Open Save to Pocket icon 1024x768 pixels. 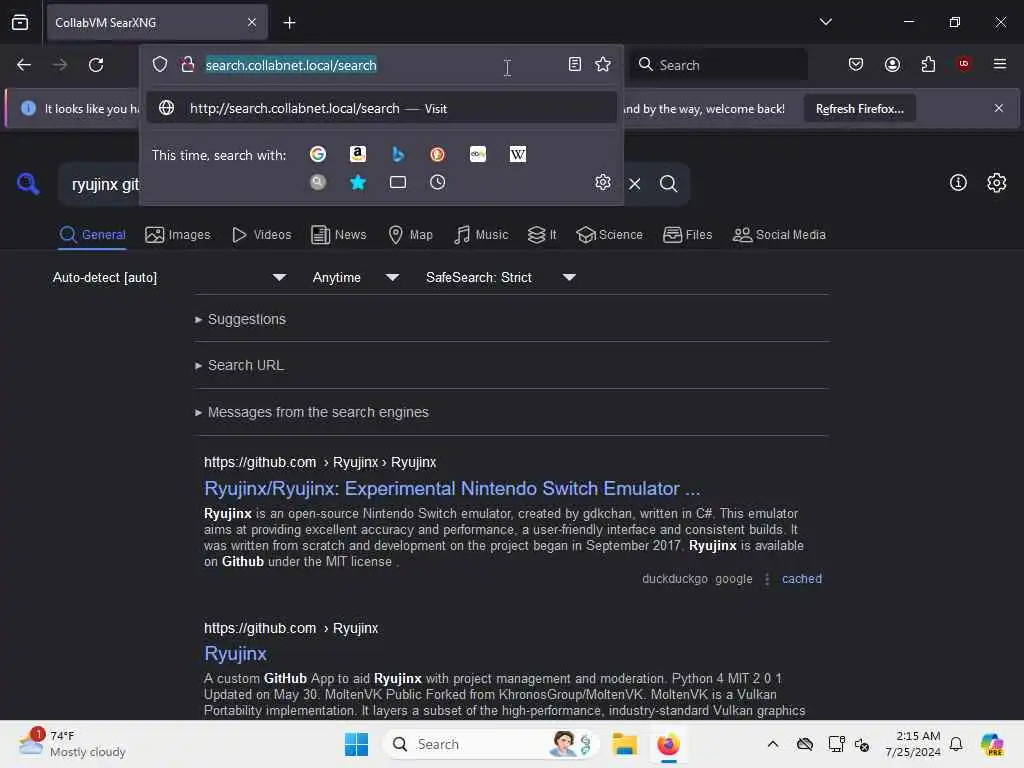click(x=856, y=64)
